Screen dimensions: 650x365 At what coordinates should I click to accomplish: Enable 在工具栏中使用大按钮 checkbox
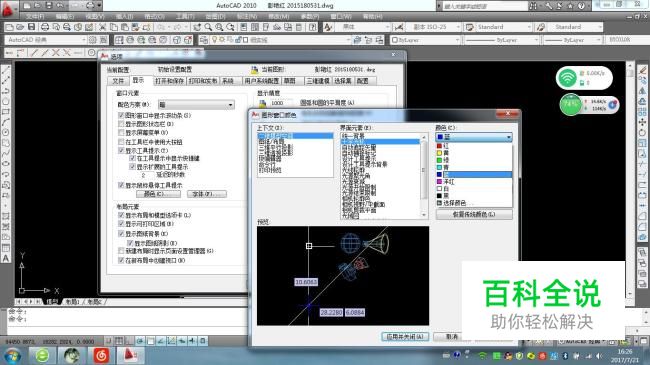click(121, 141)
